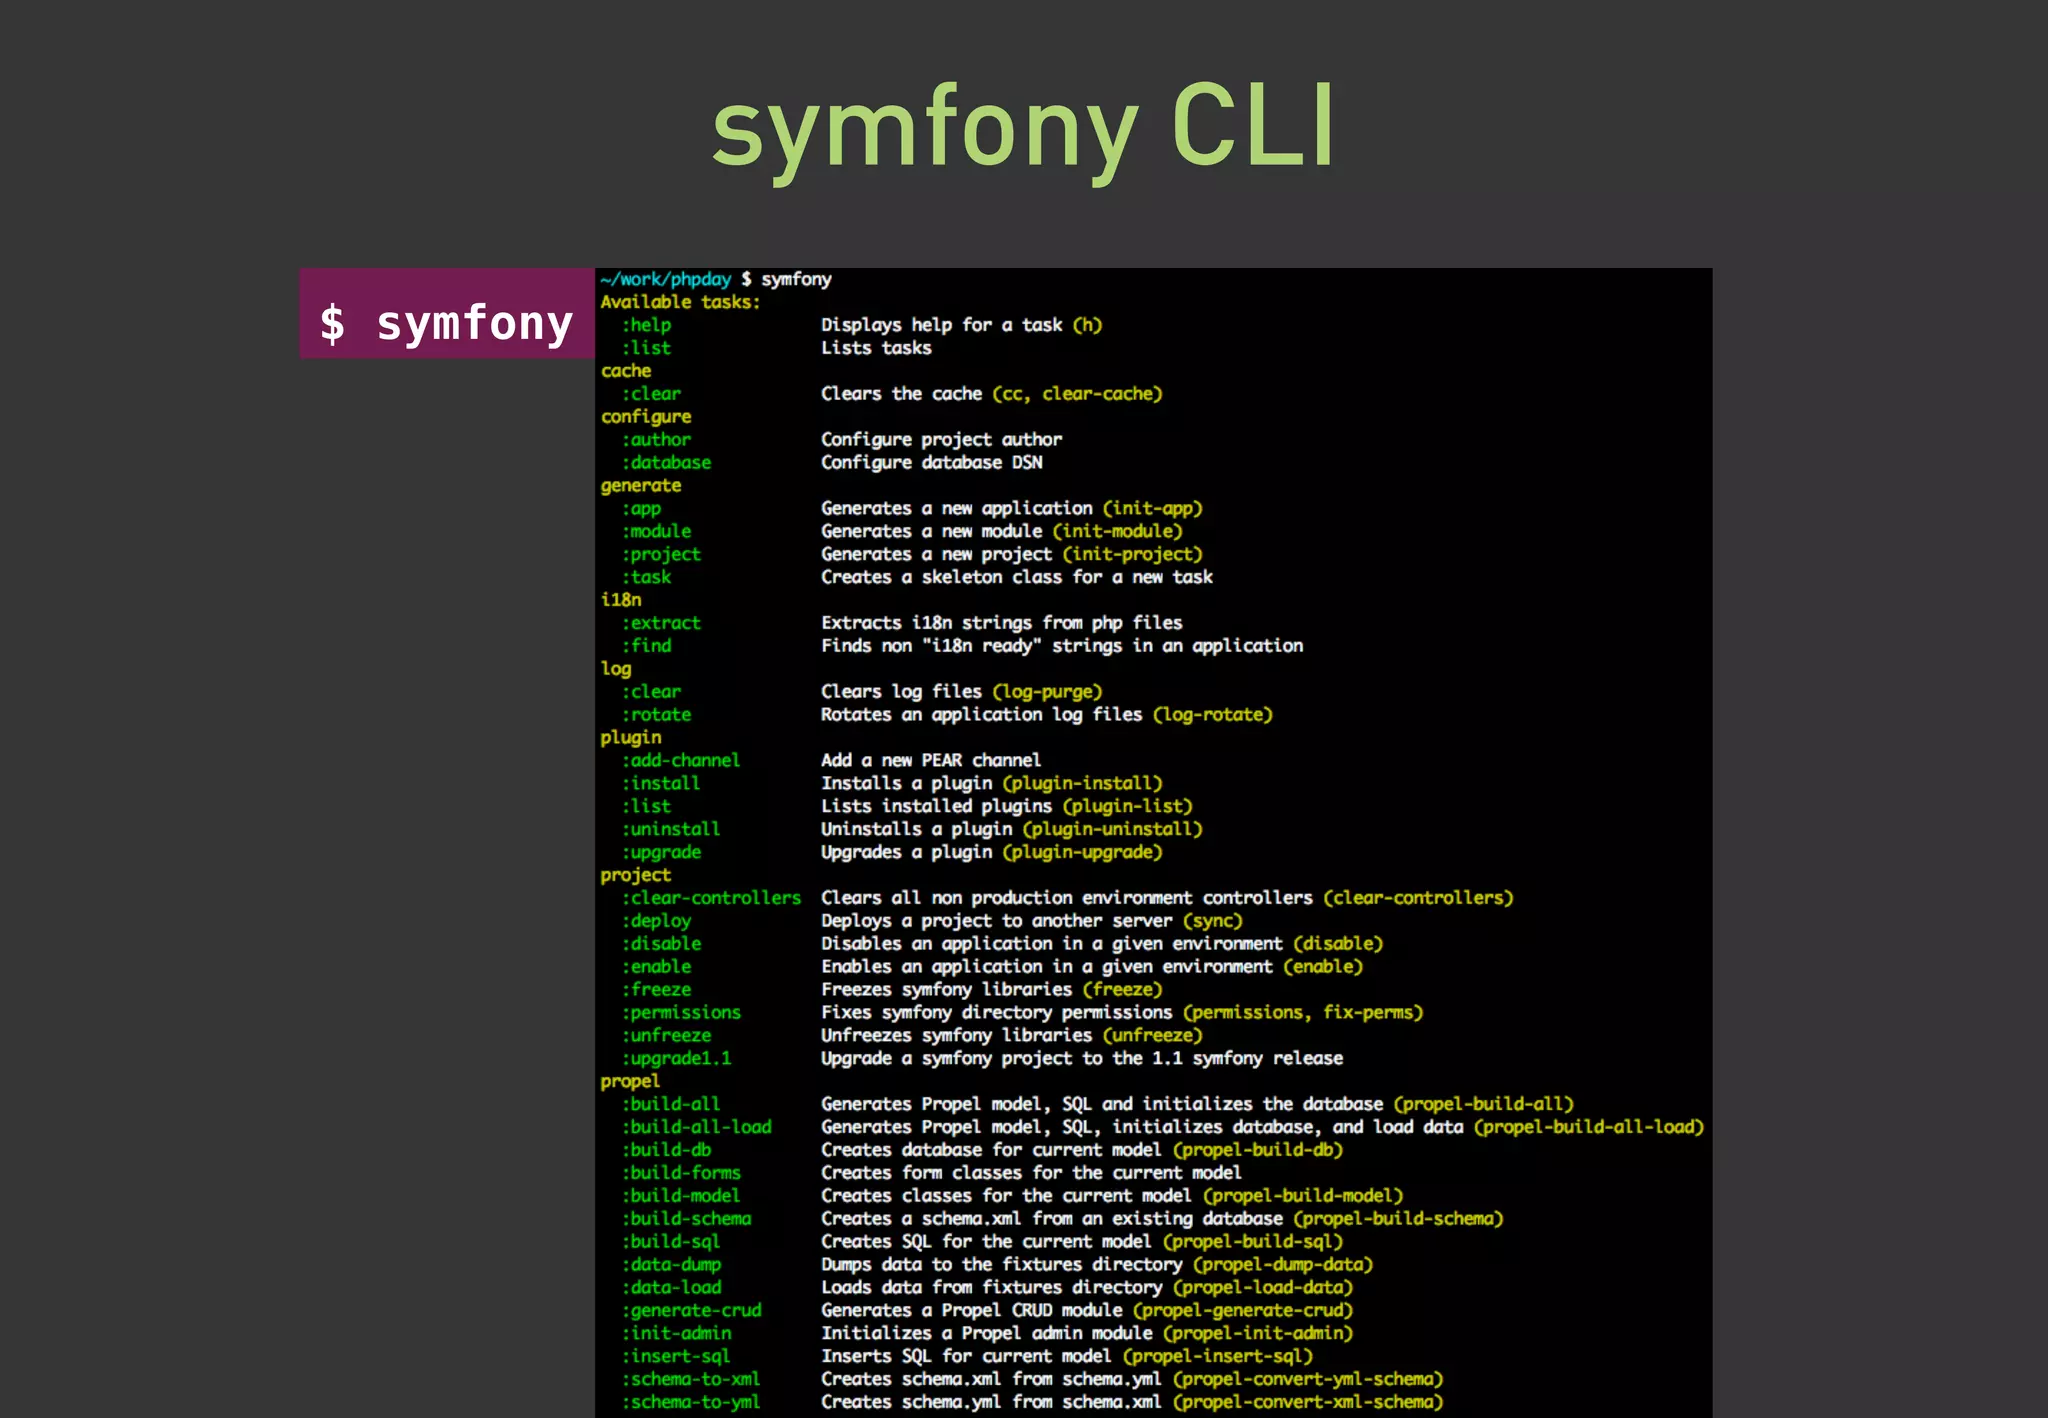The height and width of the screenshot is (1418, 2048).
Task: Select the ':build-all' task name
Action: click(x=671, y=1105)
